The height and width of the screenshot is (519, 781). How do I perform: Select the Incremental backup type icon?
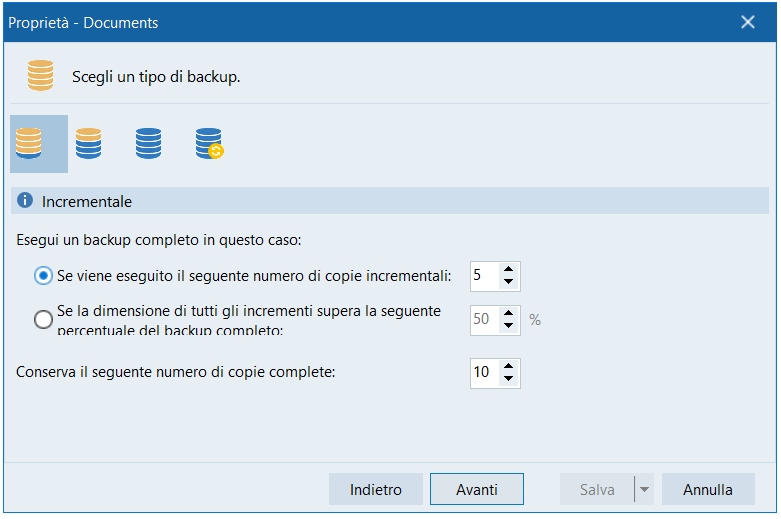[x=29, y=144]
